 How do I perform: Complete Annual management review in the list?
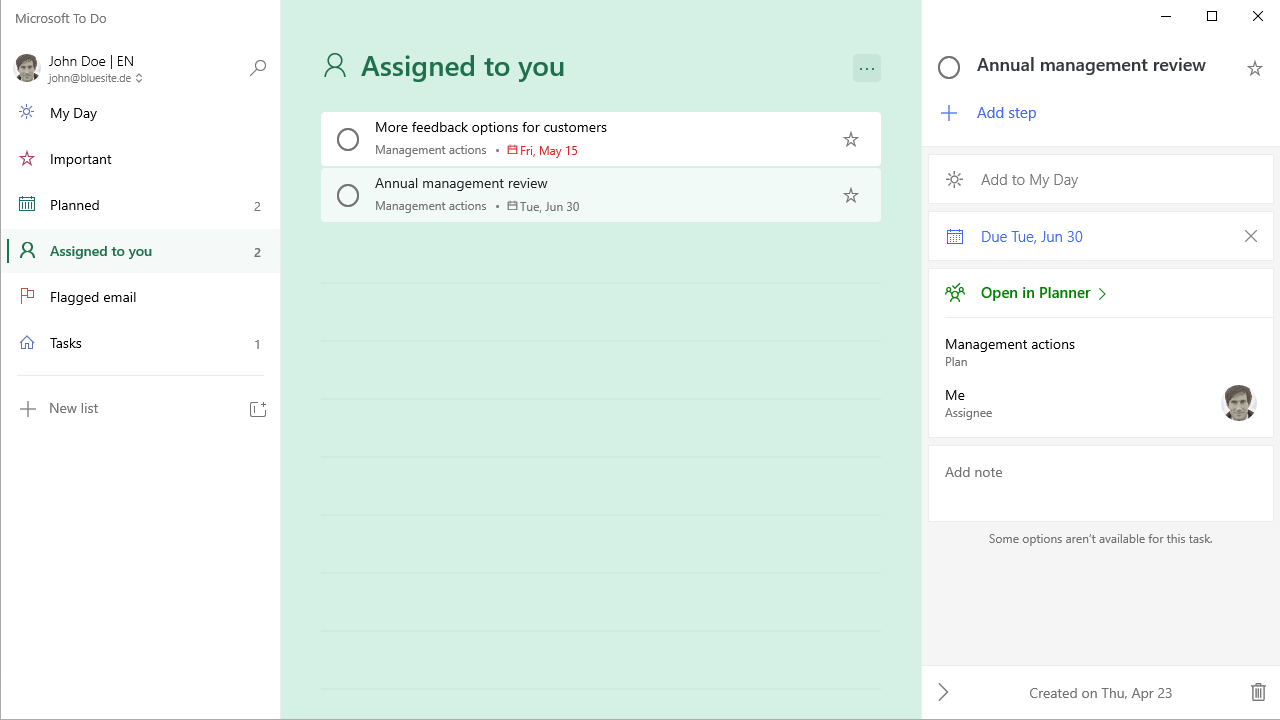tap(348, 195)
